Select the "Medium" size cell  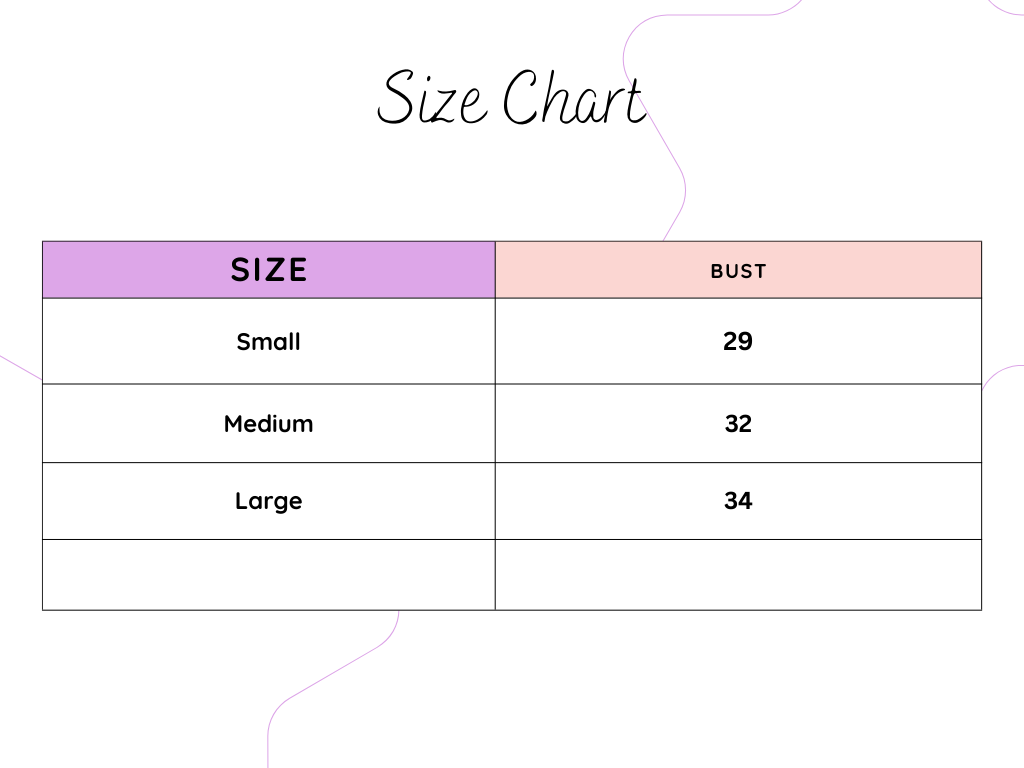(x=268, y=424)
